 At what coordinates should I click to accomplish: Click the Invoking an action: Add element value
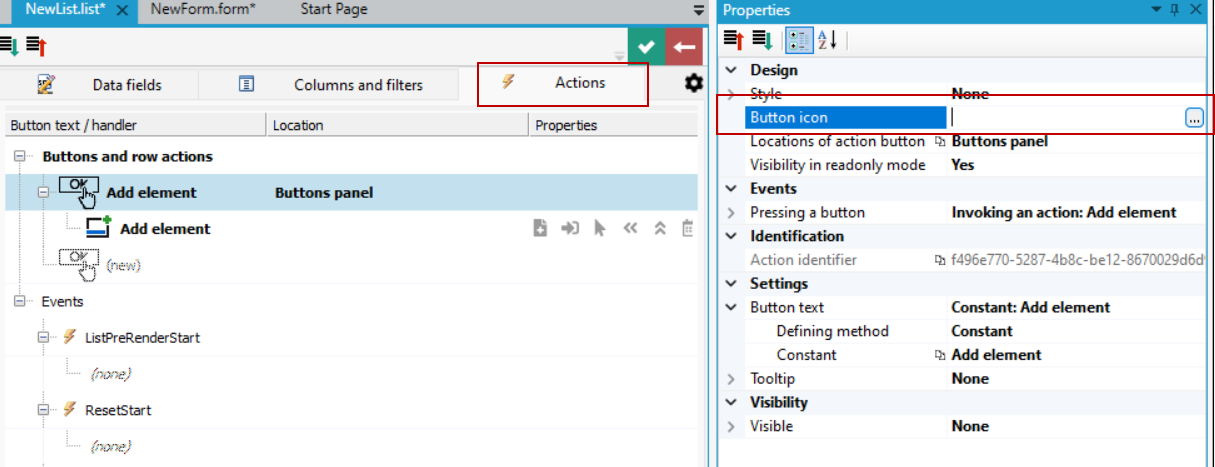point(1064,212)
